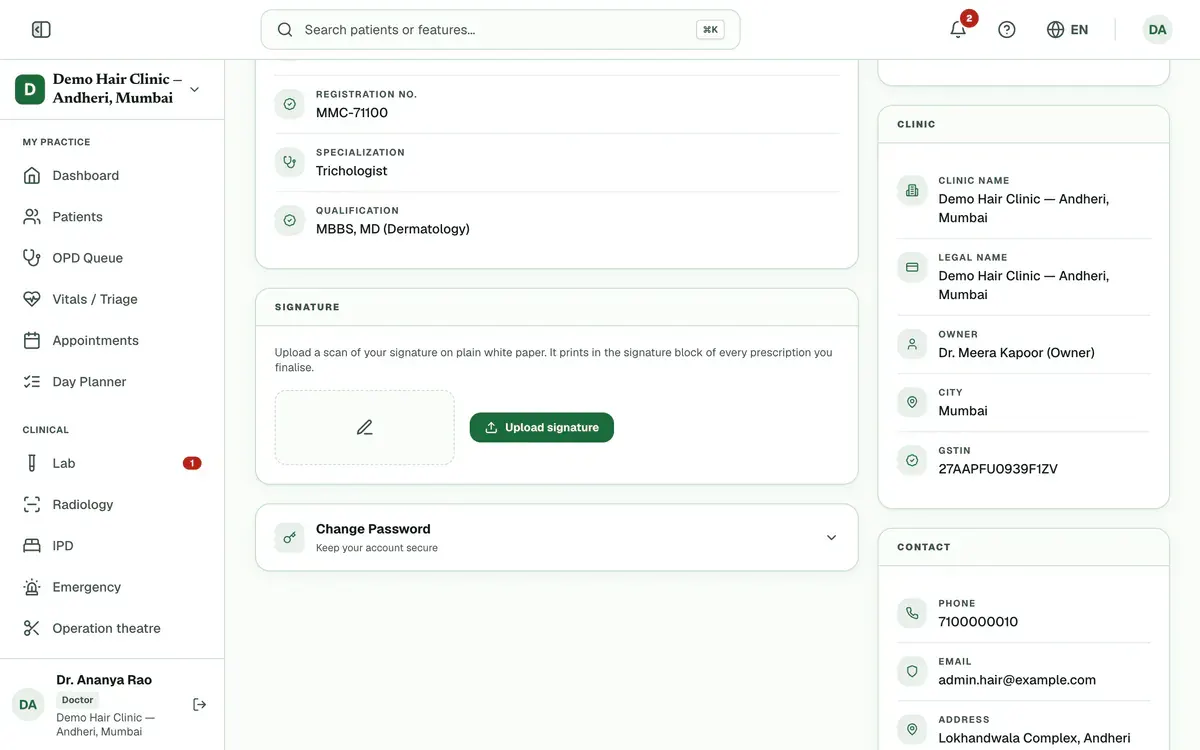
Task: Log out using the sidebar exit icon
Action: click(x=199, y=704)
